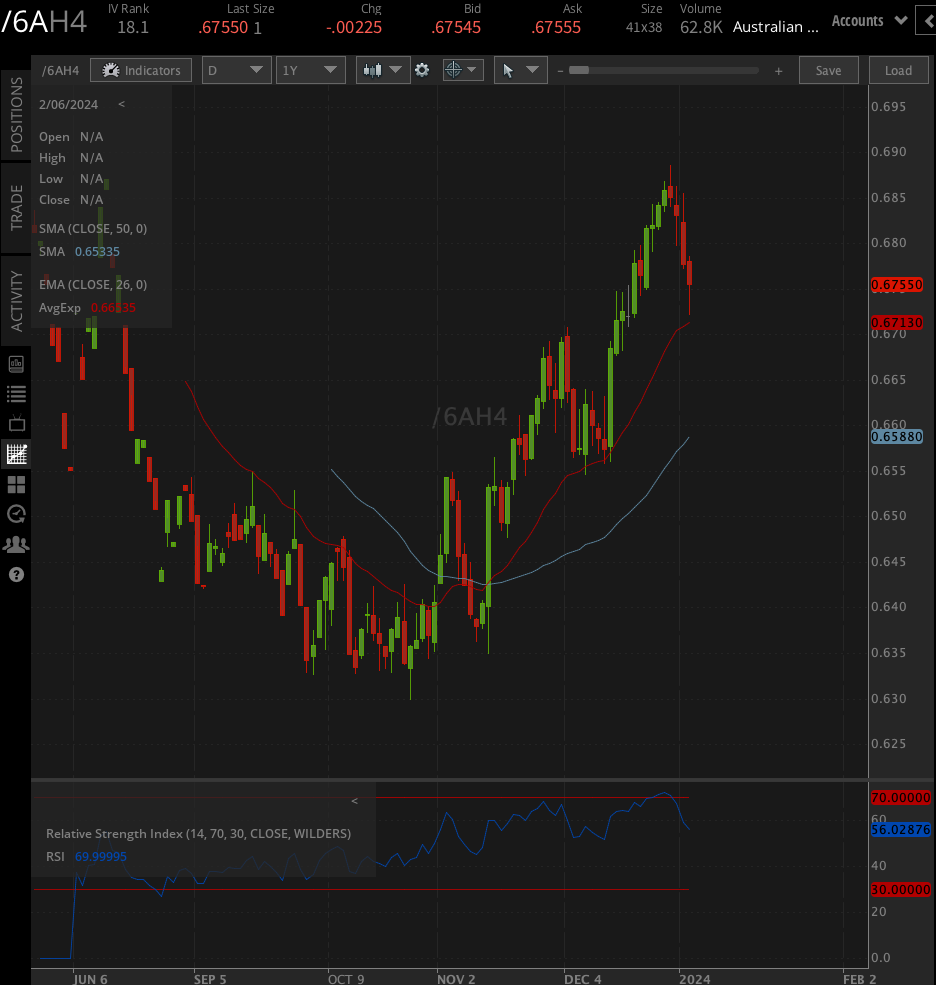936x985 pixels.
Task: Click the IV Rank value 18.1
Action: point(133,28)
